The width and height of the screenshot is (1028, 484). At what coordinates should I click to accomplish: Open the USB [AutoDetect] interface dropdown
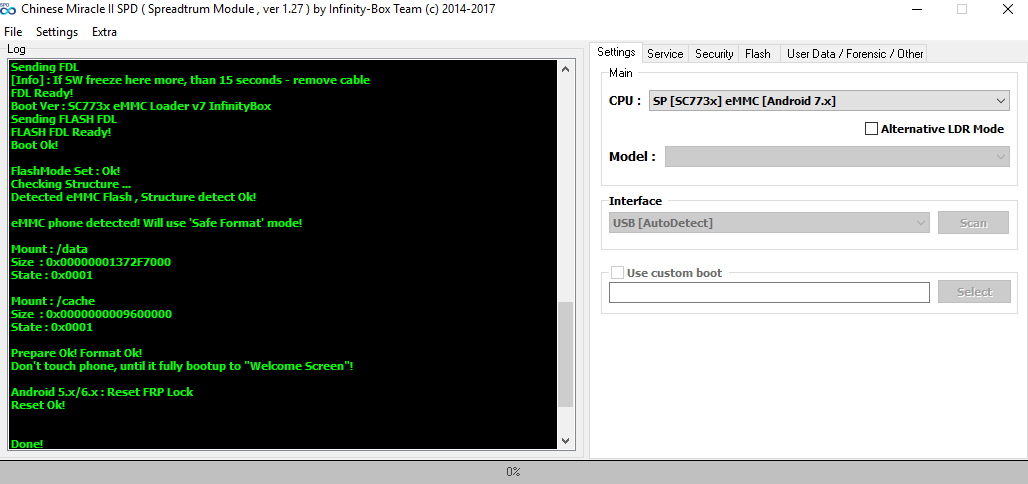point(769,222)
